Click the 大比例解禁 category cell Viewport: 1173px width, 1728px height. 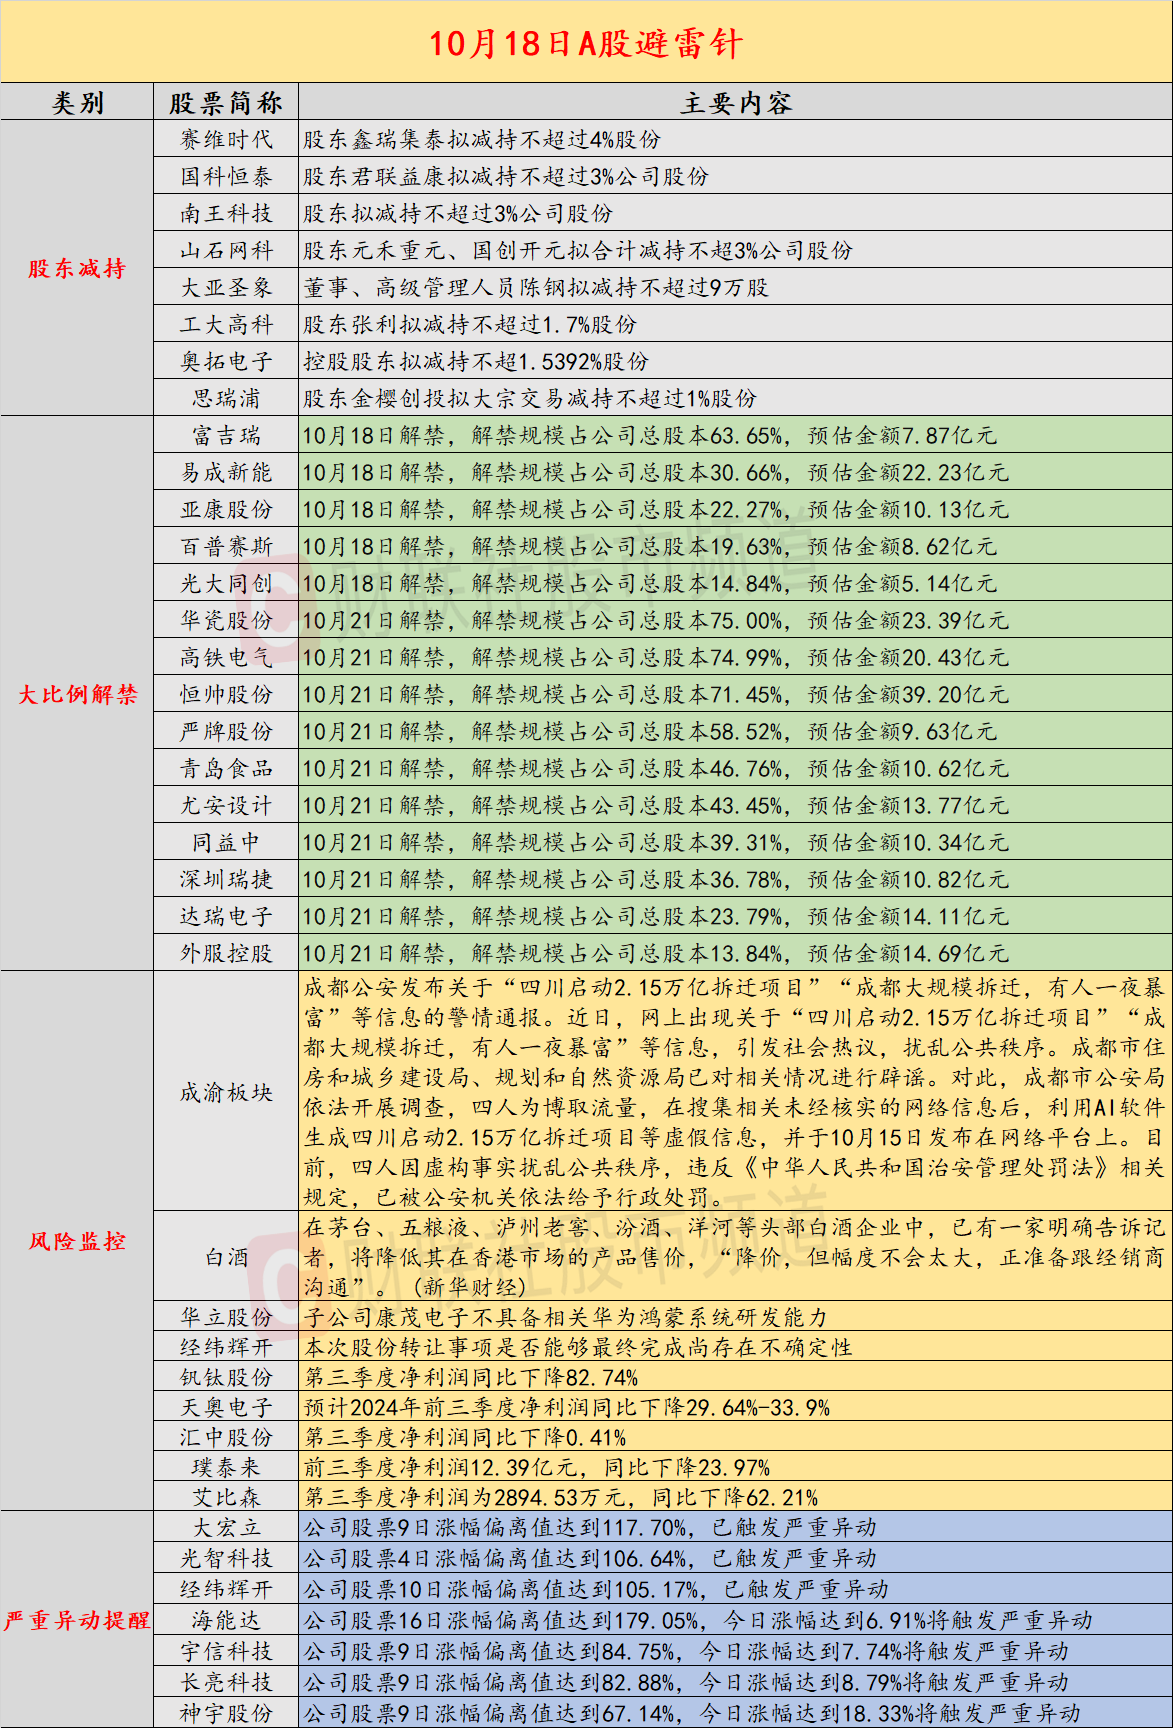click(77, 694)
